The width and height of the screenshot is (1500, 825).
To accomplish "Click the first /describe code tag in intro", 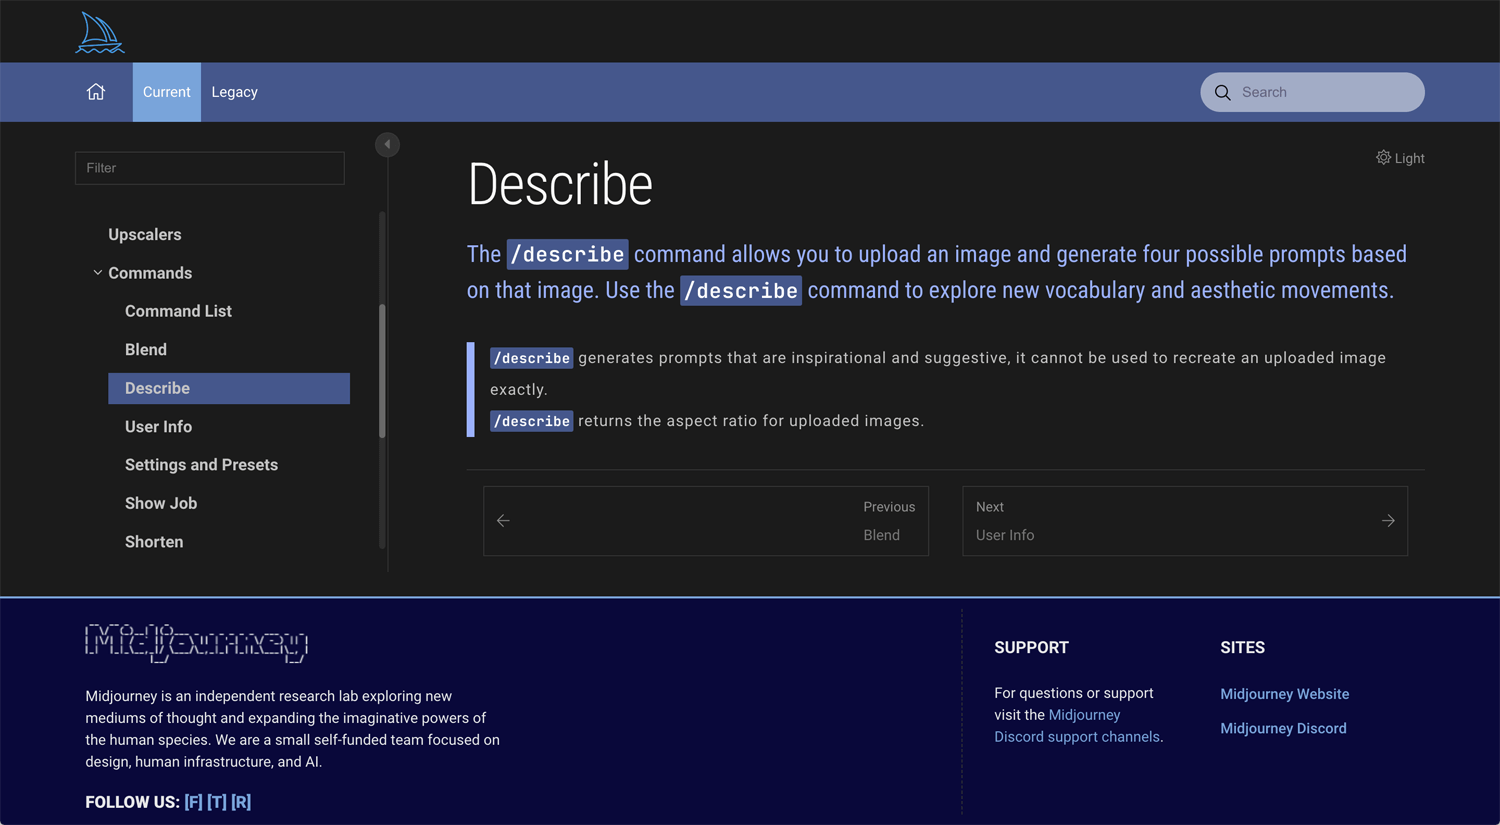I will (568, 254).
